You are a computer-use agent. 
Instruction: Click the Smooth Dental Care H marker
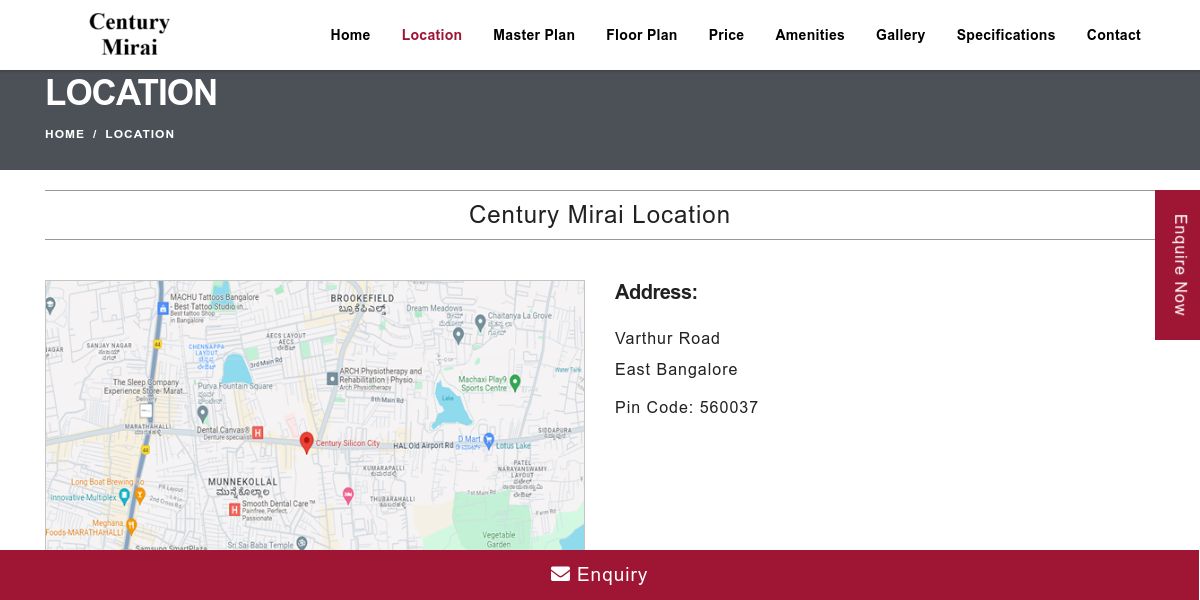click(234, 509)
